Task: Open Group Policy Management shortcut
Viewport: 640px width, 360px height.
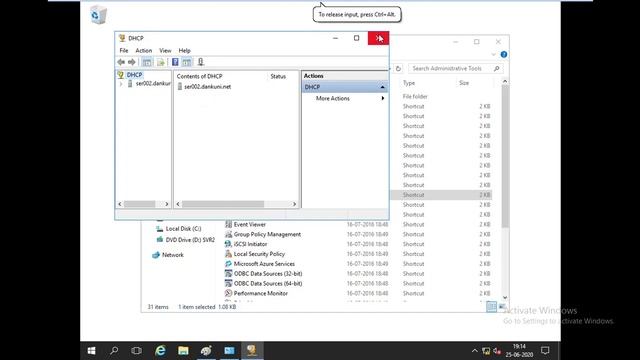Action: [x=267, y=234]
